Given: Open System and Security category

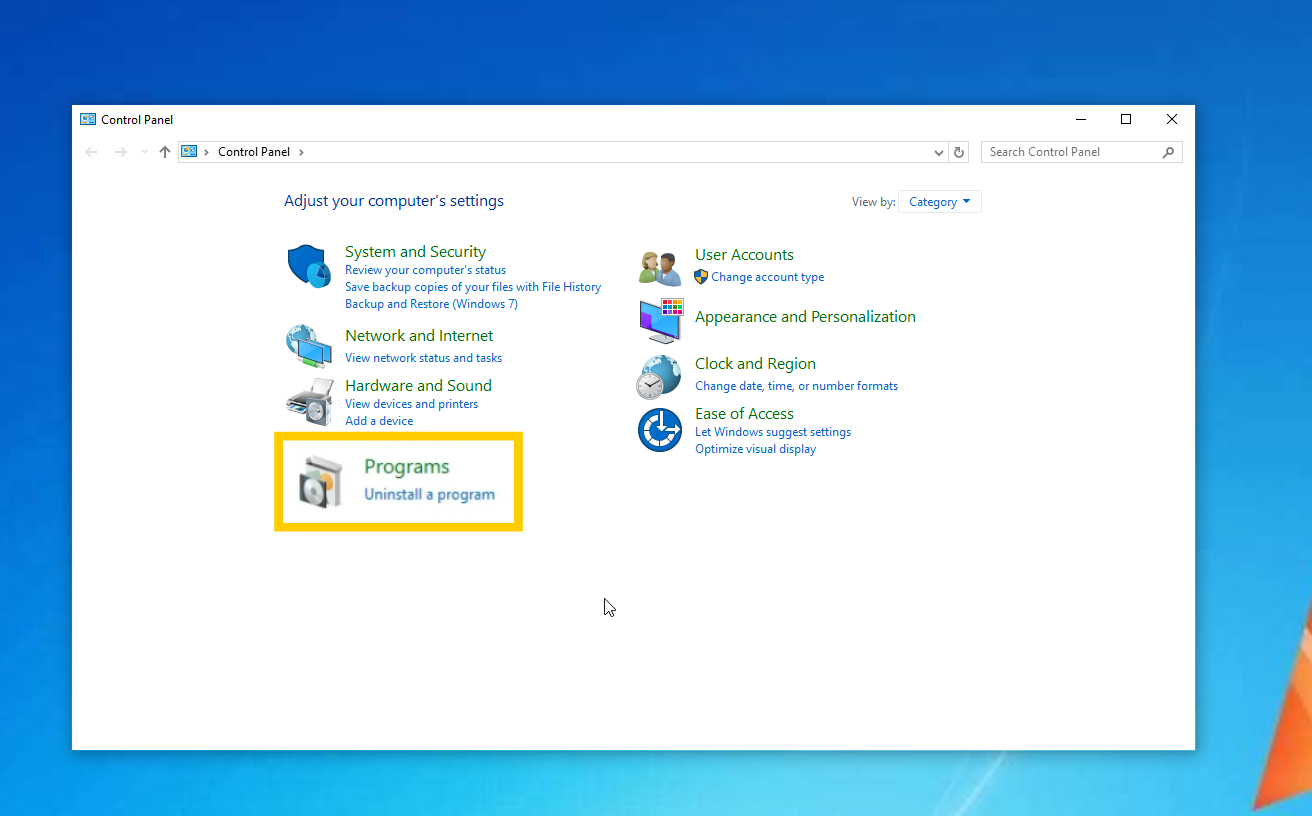Looking at the screenshot, I should (x=415, y=252).
